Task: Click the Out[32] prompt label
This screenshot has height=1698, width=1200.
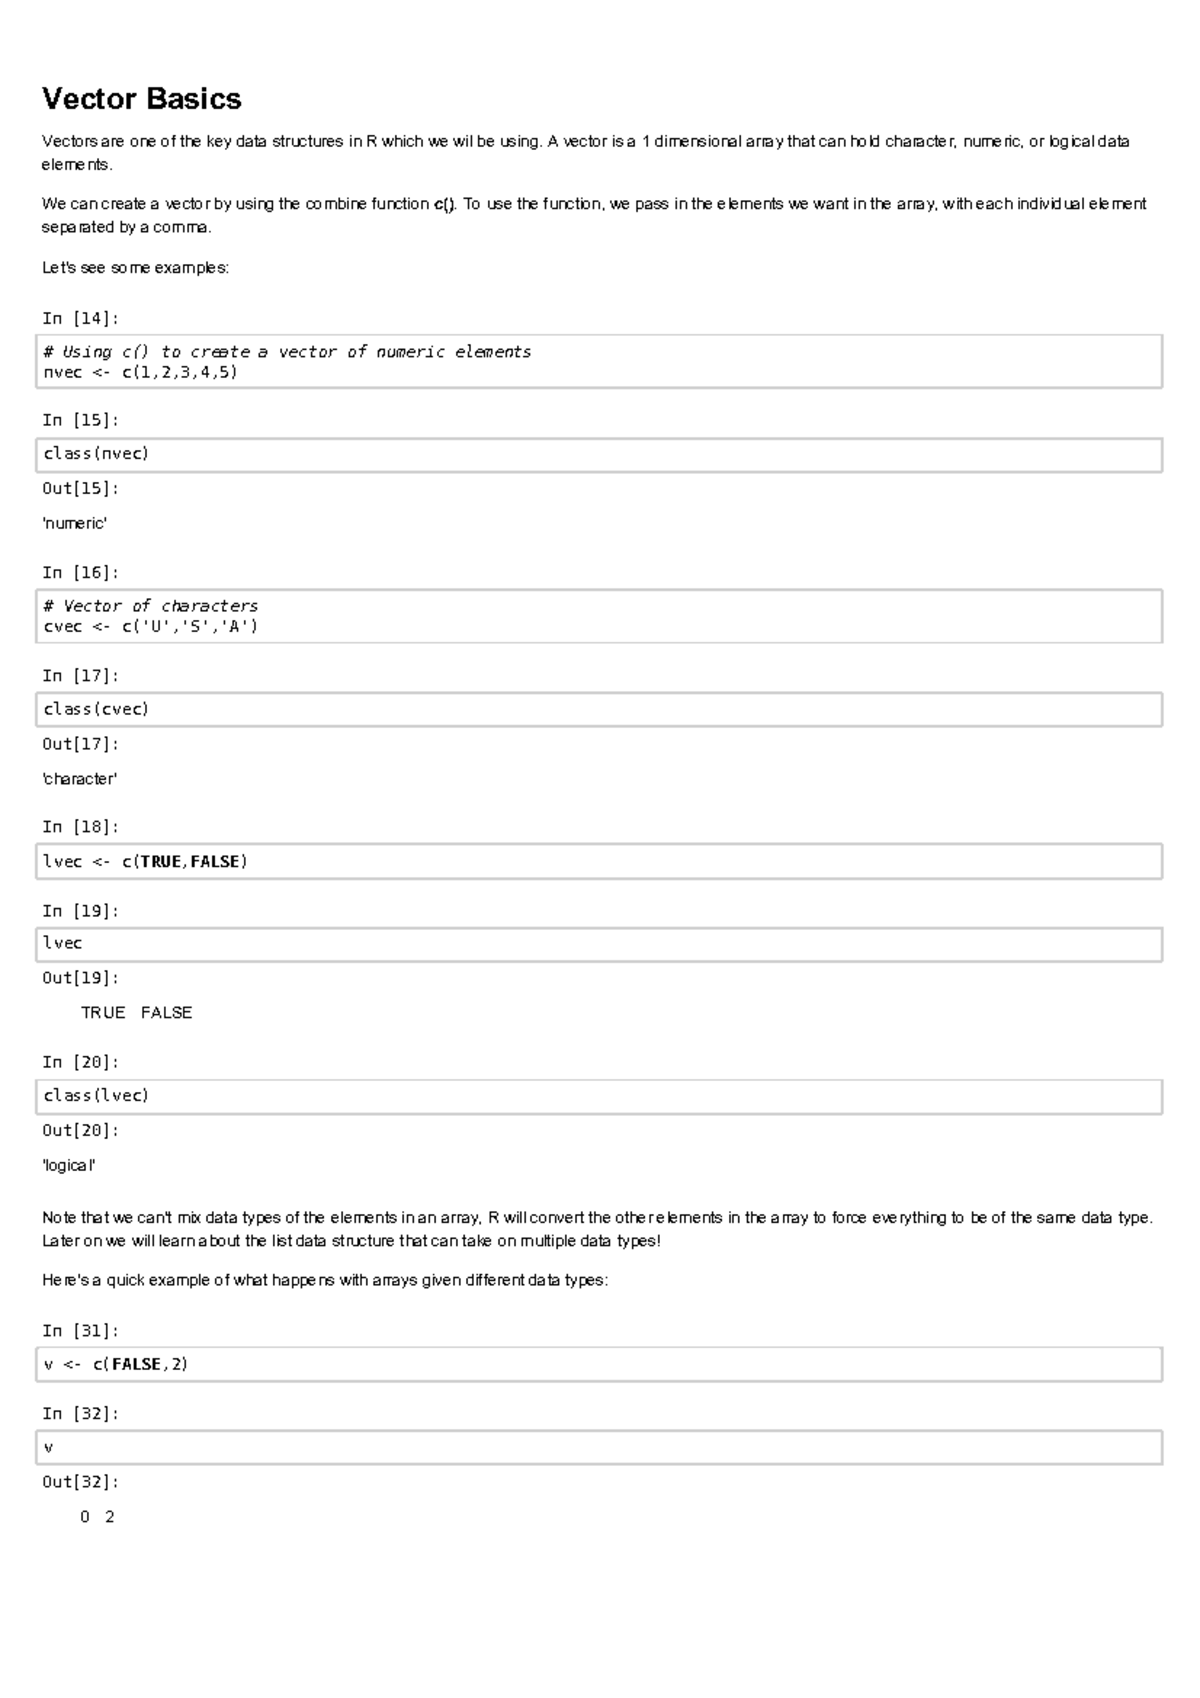Action: point(80,1482)
